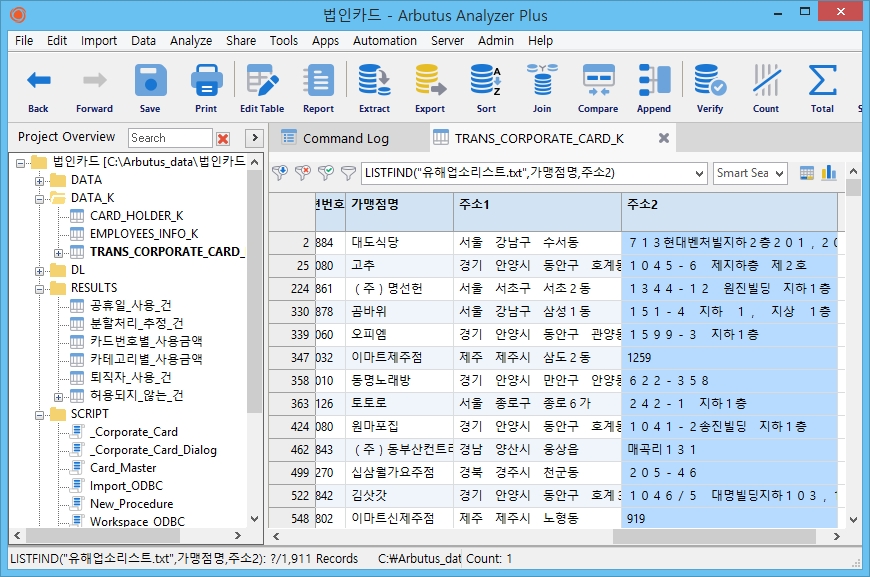Viewport: 870px width, 577px height.
Task: Select the 공휴일_사용_건 result table
Action: point(130,306)
